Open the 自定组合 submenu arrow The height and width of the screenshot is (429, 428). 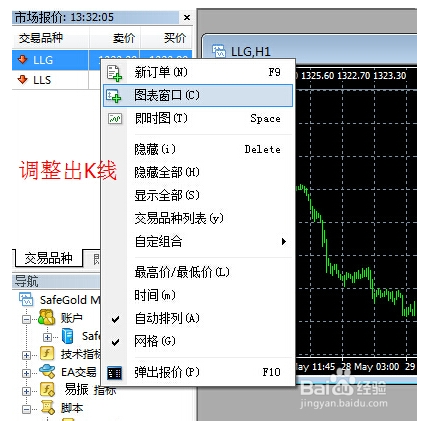(284, 241)
